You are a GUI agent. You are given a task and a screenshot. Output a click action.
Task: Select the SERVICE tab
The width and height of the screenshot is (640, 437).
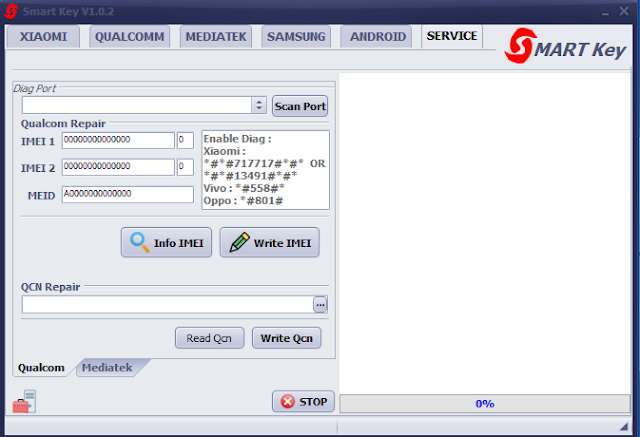pyautogui.click(x=452, y=36)
